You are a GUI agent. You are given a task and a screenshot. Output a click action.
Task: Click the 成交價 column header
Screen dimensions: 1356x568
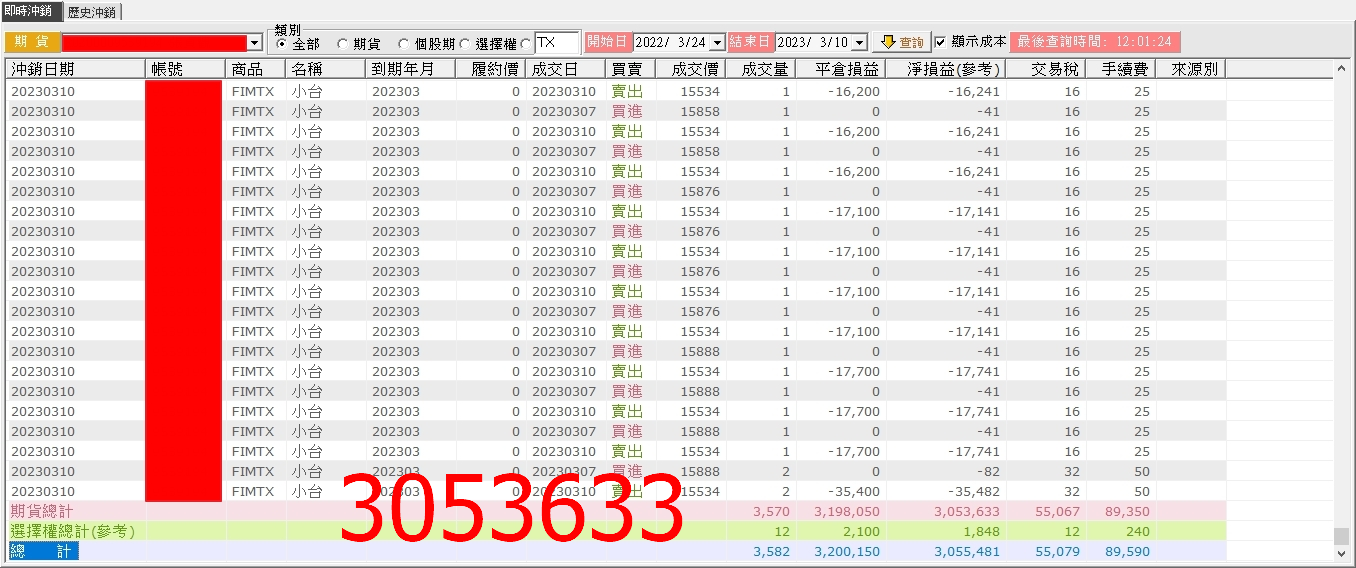coord(691,69)
